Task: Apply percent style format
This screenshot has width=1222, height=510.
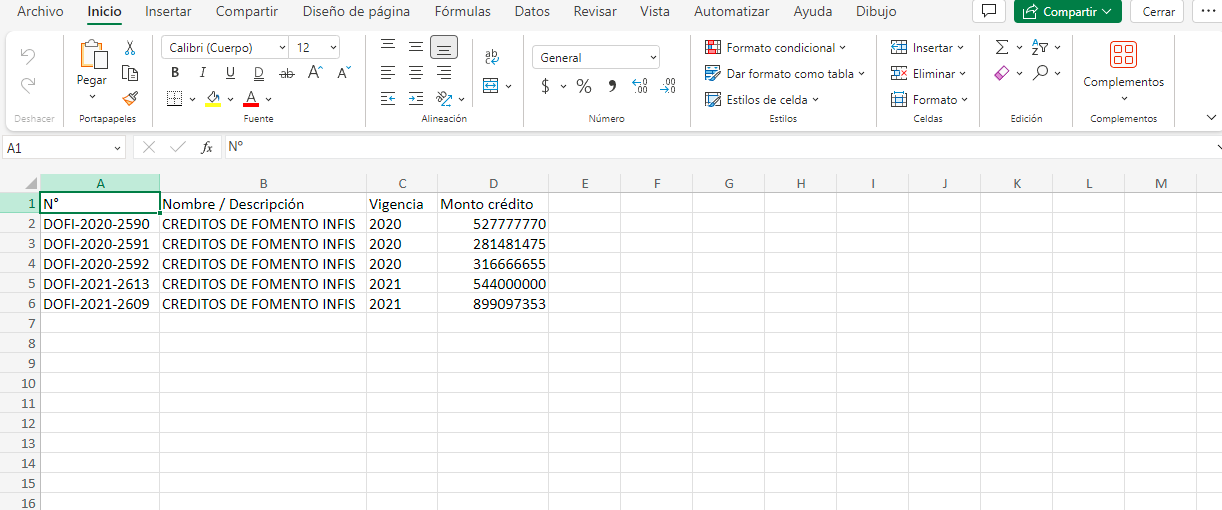Action: (x=584, y=86)
